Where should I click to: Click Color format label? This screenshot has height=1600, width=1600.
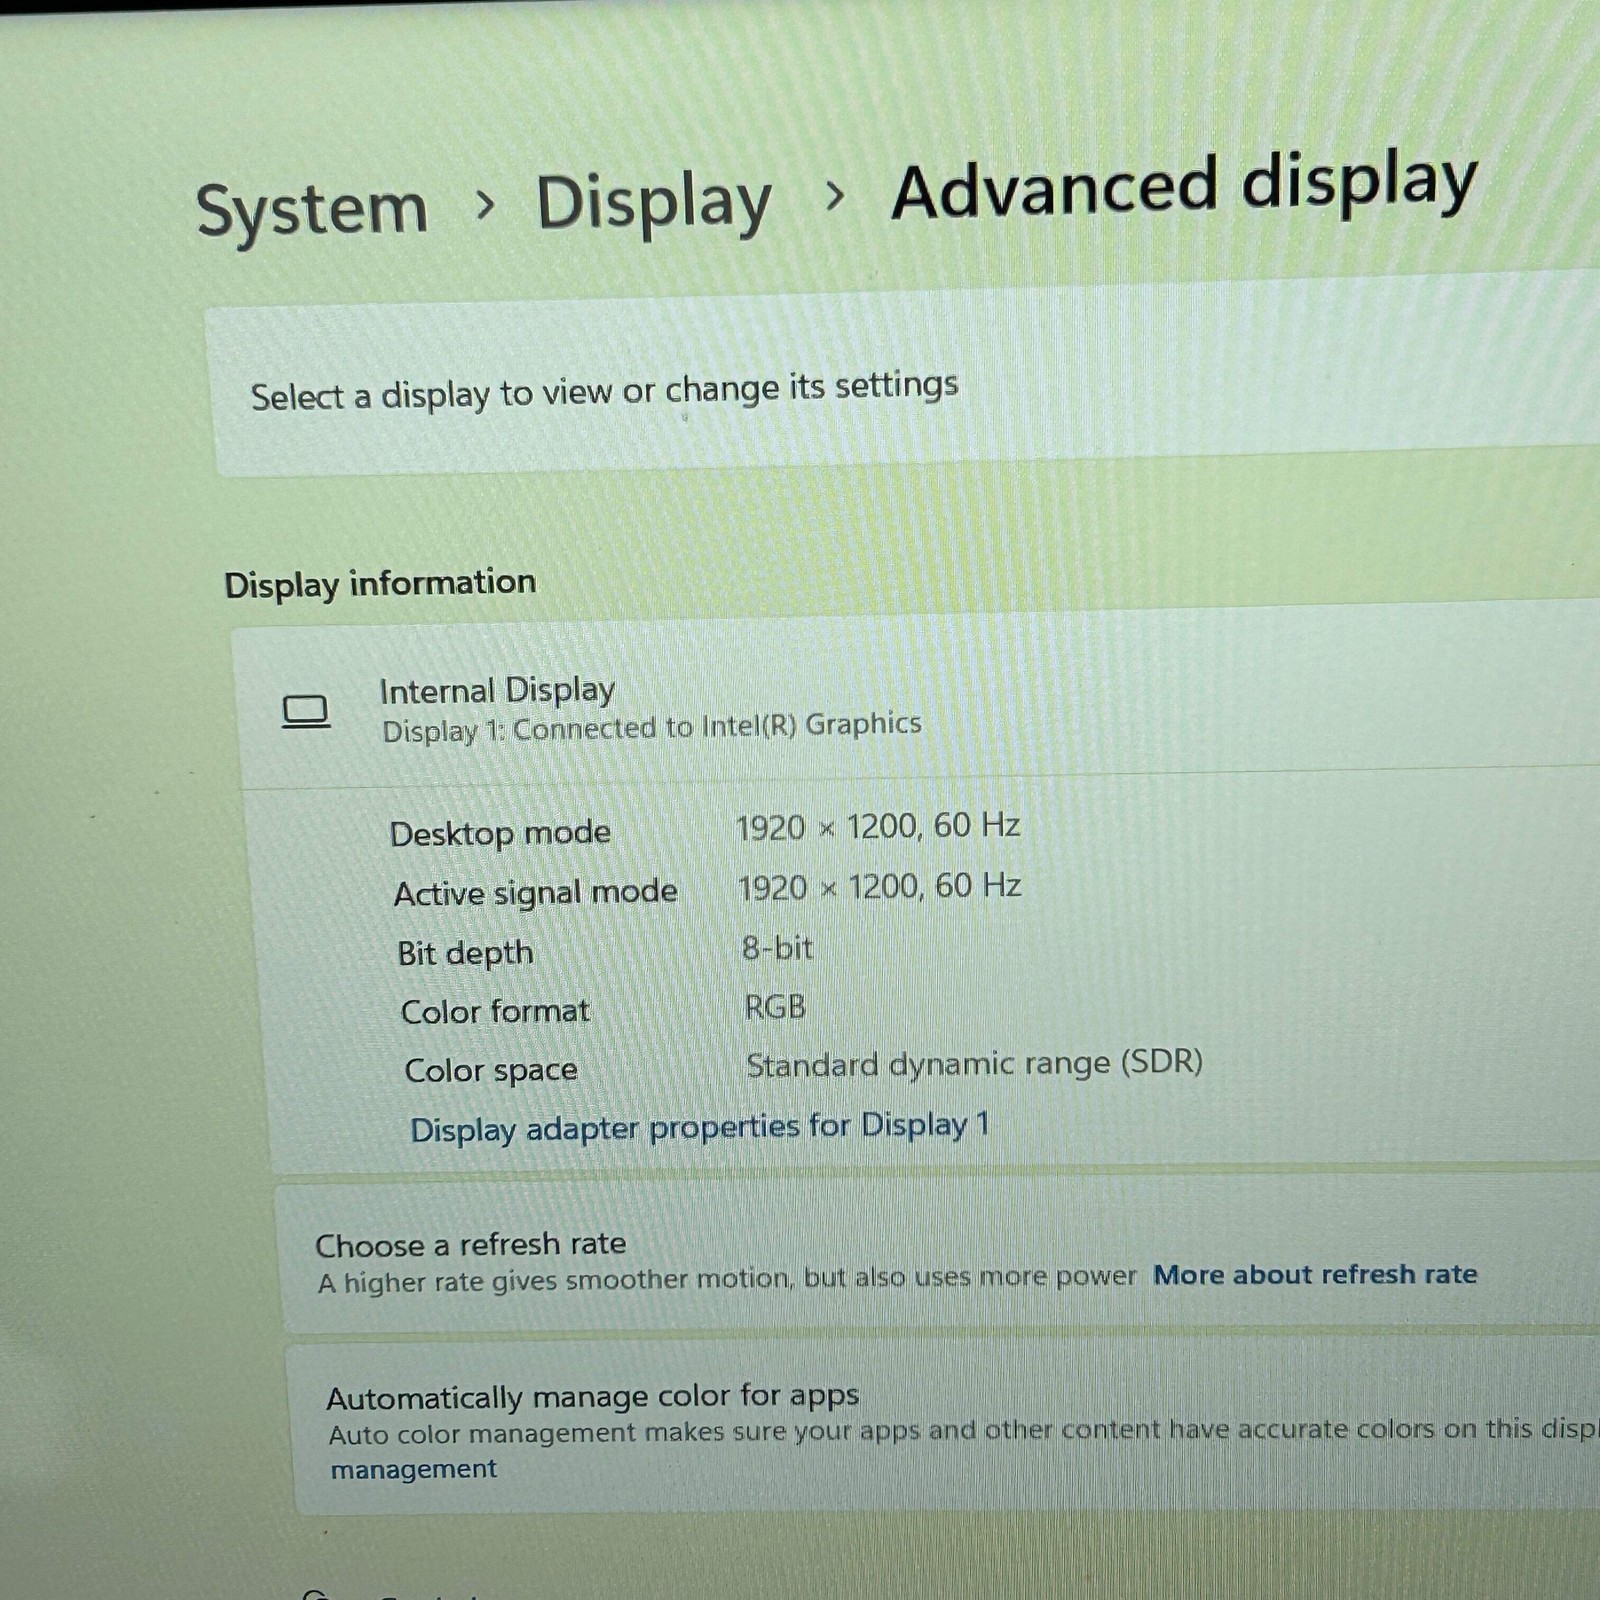point(495,1011)
